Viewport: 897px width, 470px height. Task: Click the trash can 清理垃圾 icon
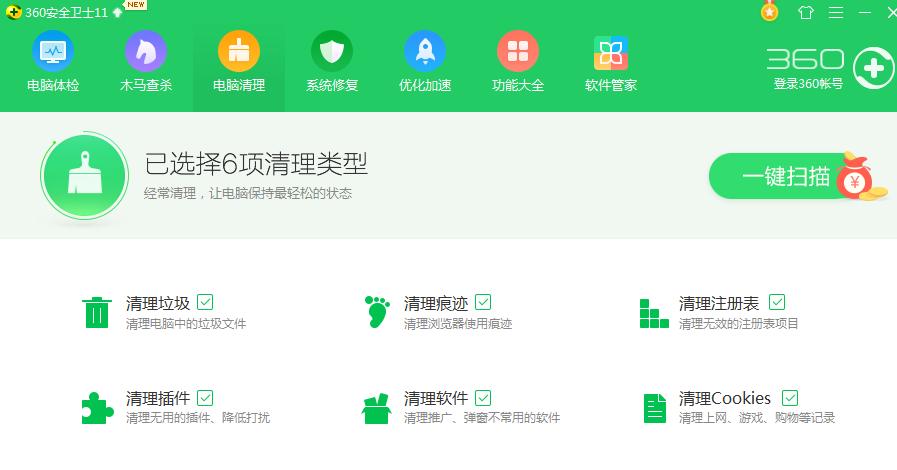pyautogui.click(x=97, y=312)
